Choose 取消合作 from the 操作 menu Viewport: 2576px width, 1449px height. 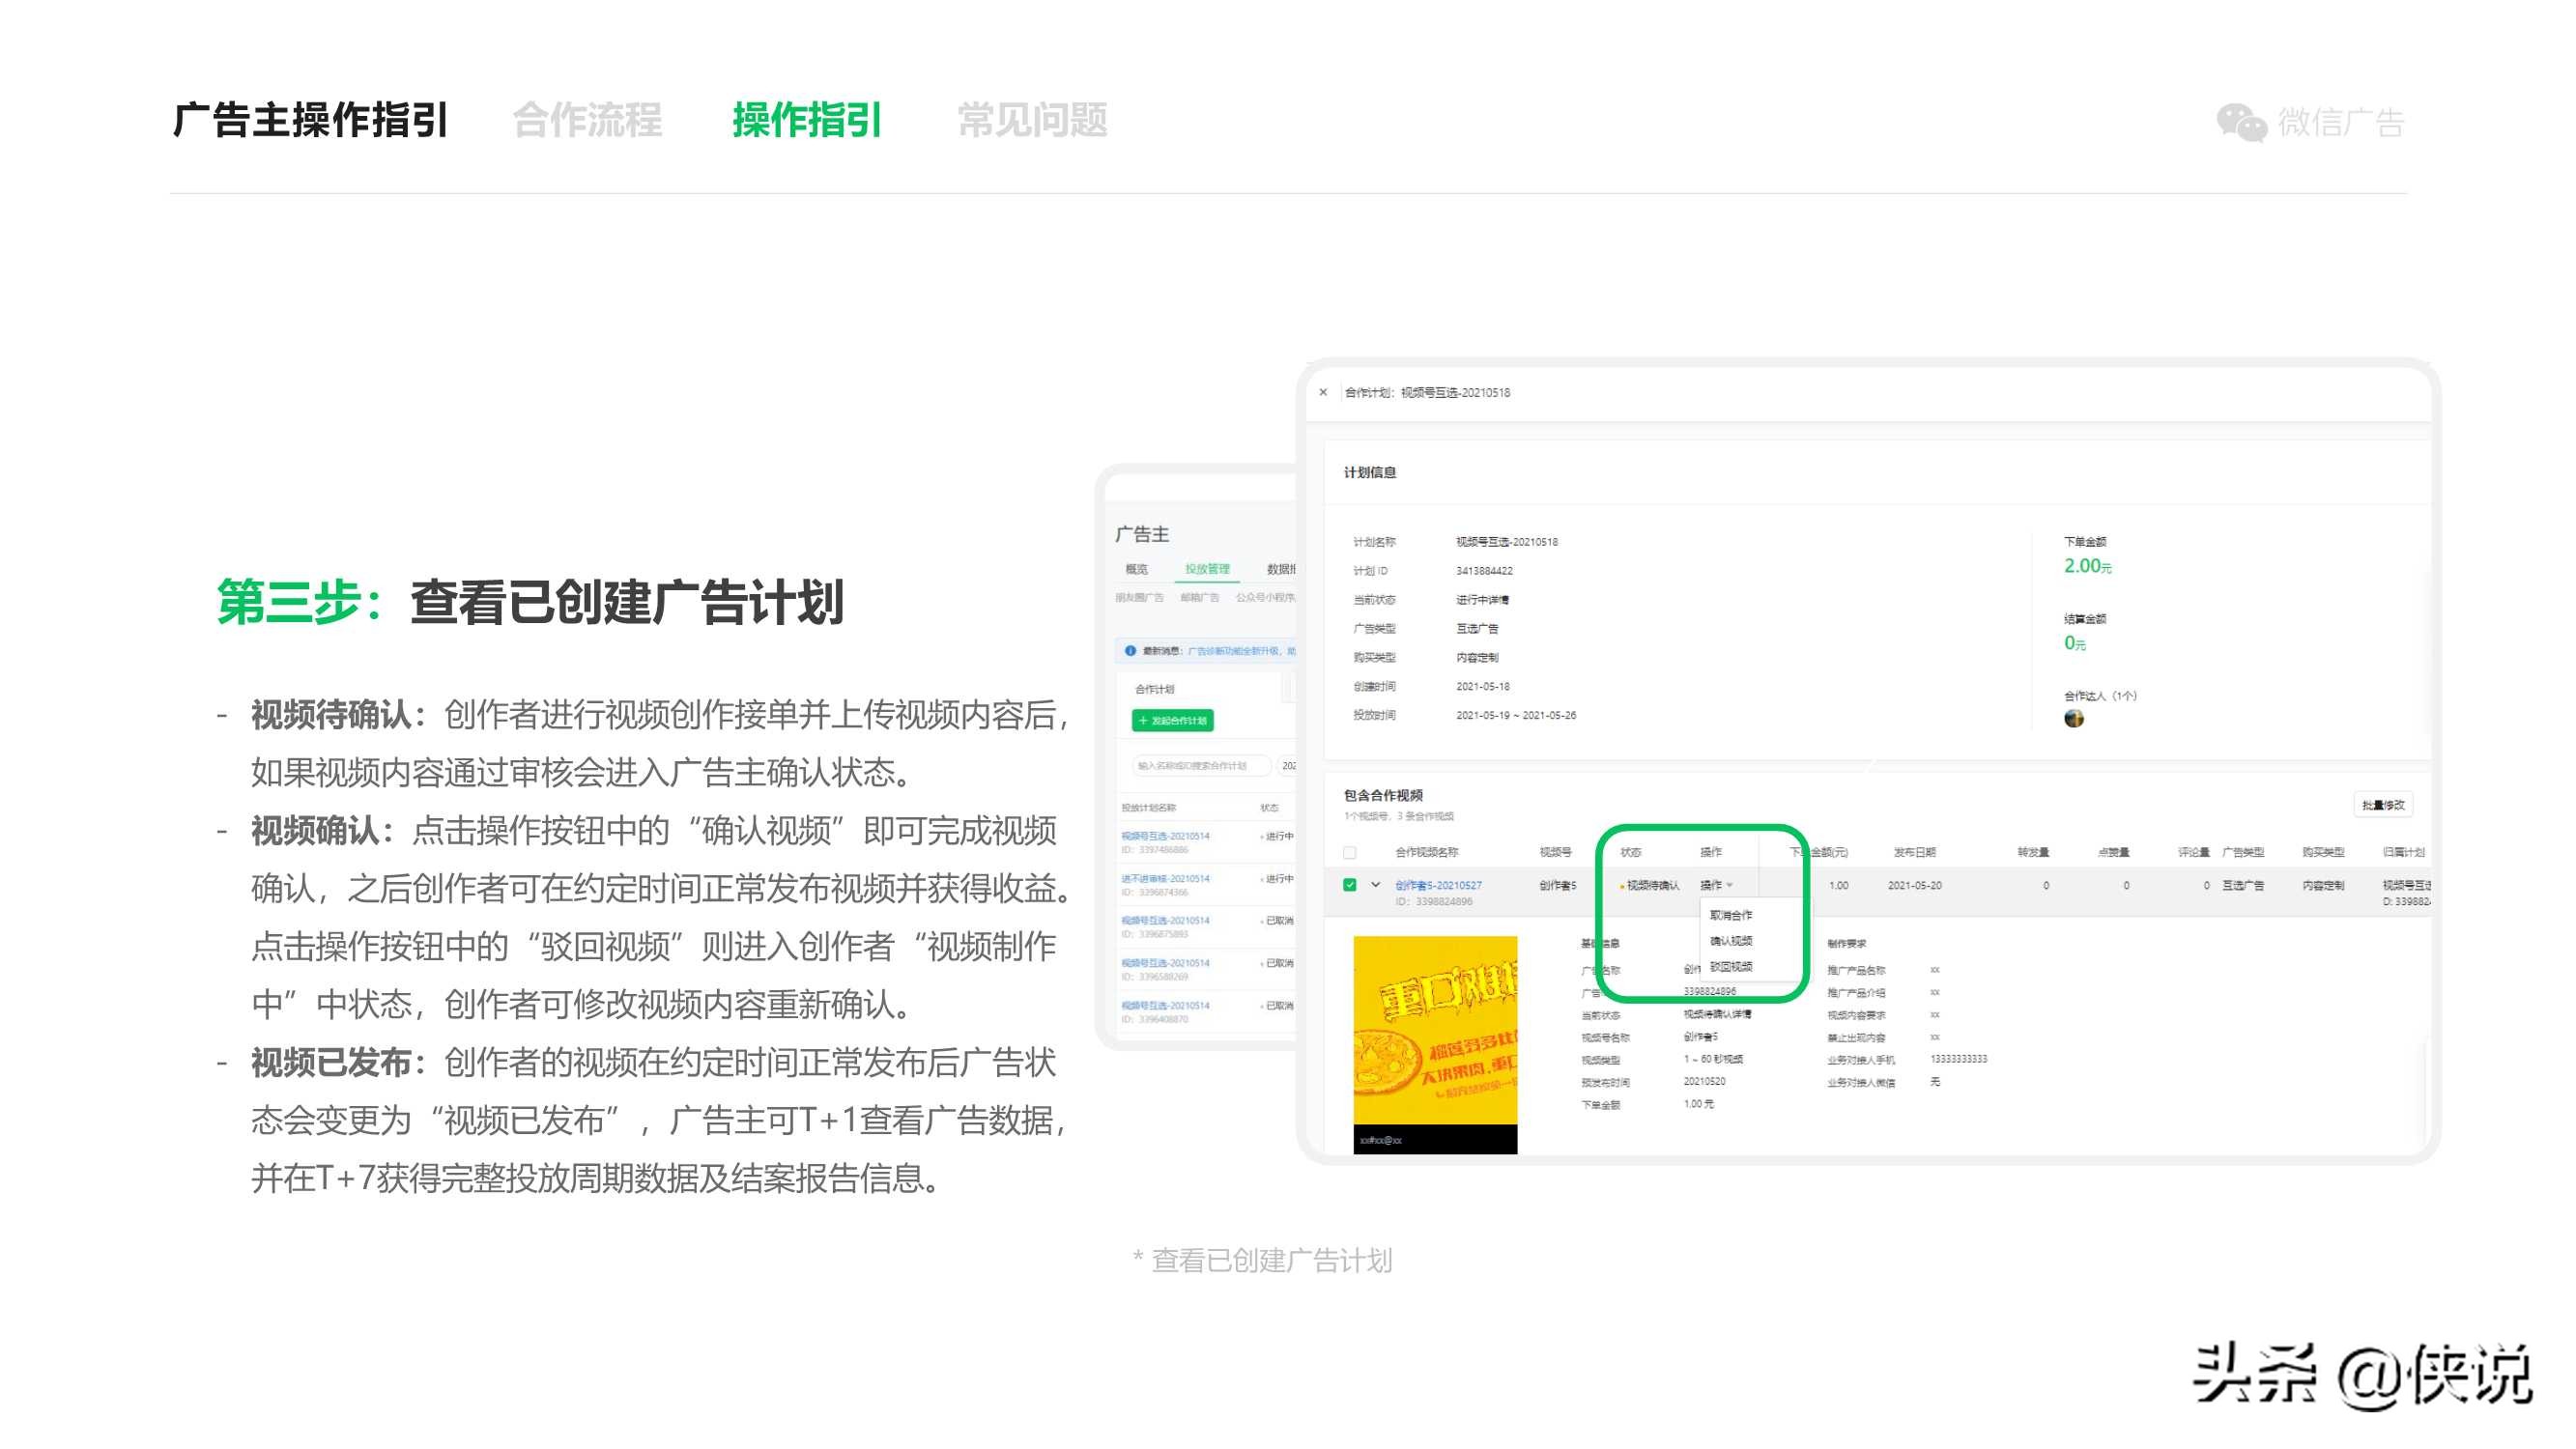pyautogui.click(x=1731, y=915)
